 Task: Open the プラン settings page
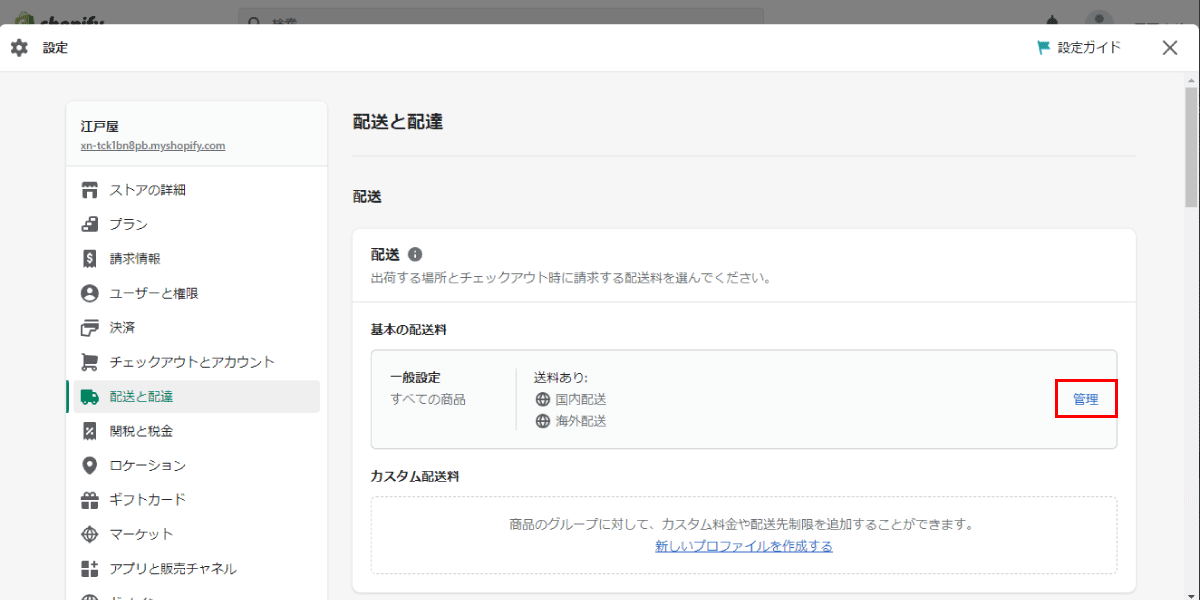point(197,224)
